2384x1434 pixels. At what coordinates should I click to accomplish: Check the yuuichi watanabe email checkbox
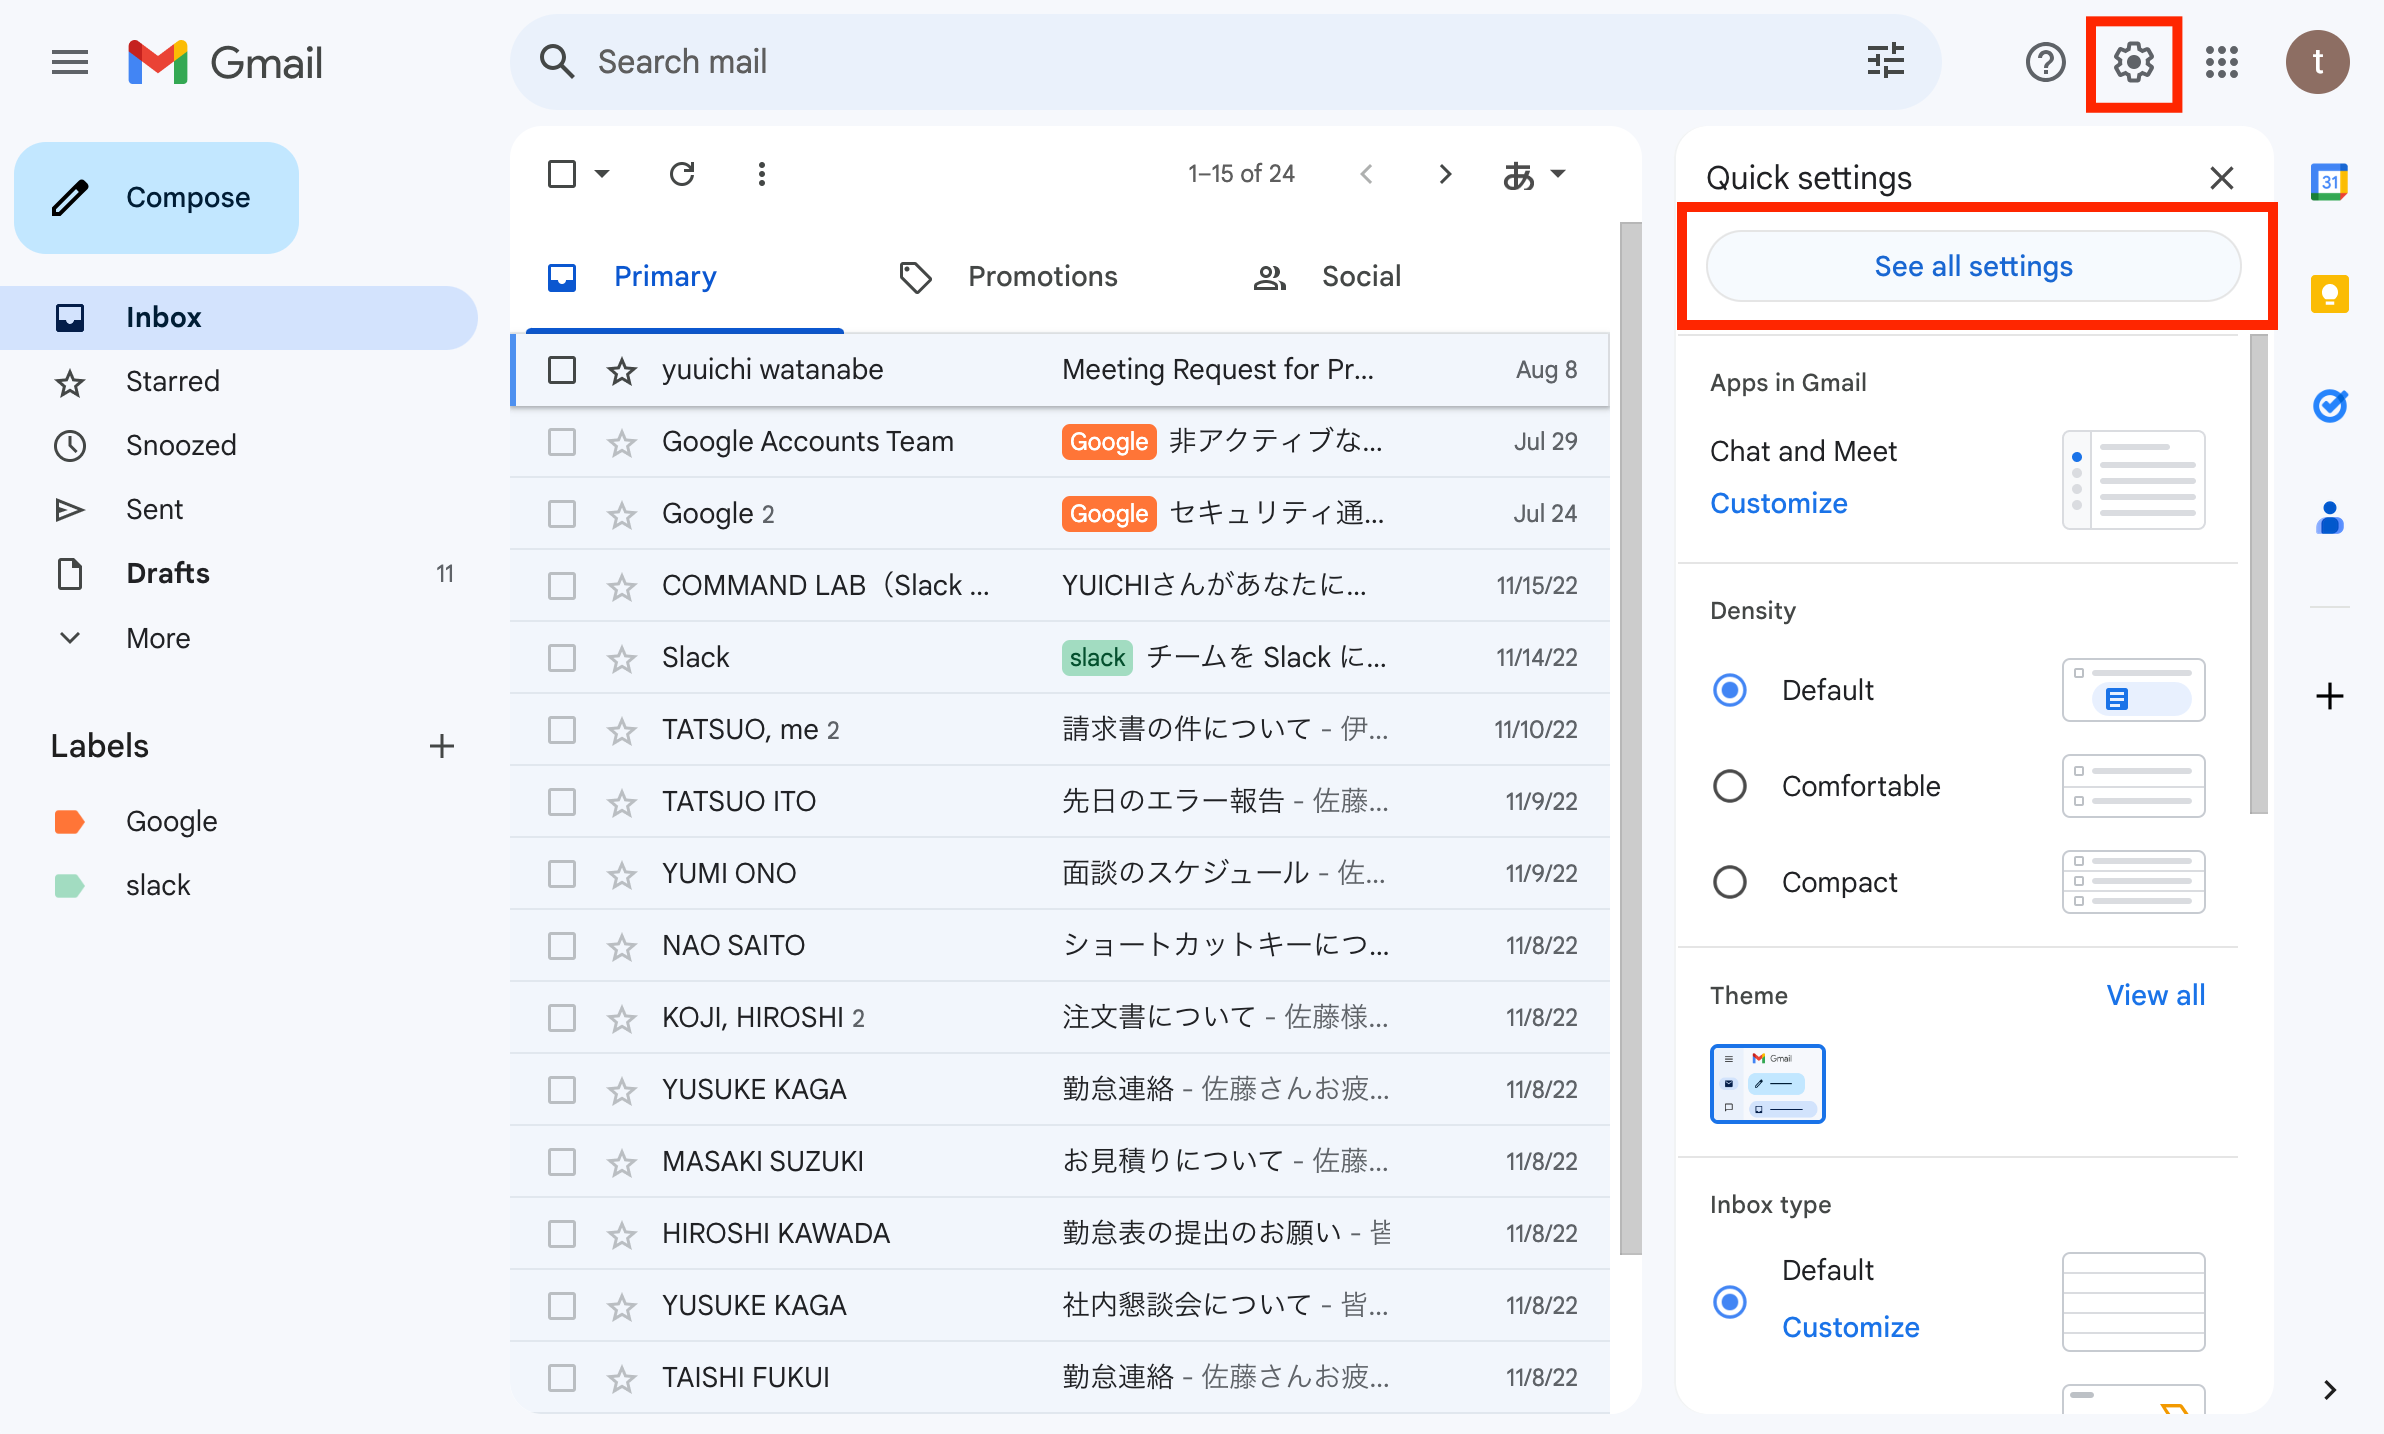[562, 370]
